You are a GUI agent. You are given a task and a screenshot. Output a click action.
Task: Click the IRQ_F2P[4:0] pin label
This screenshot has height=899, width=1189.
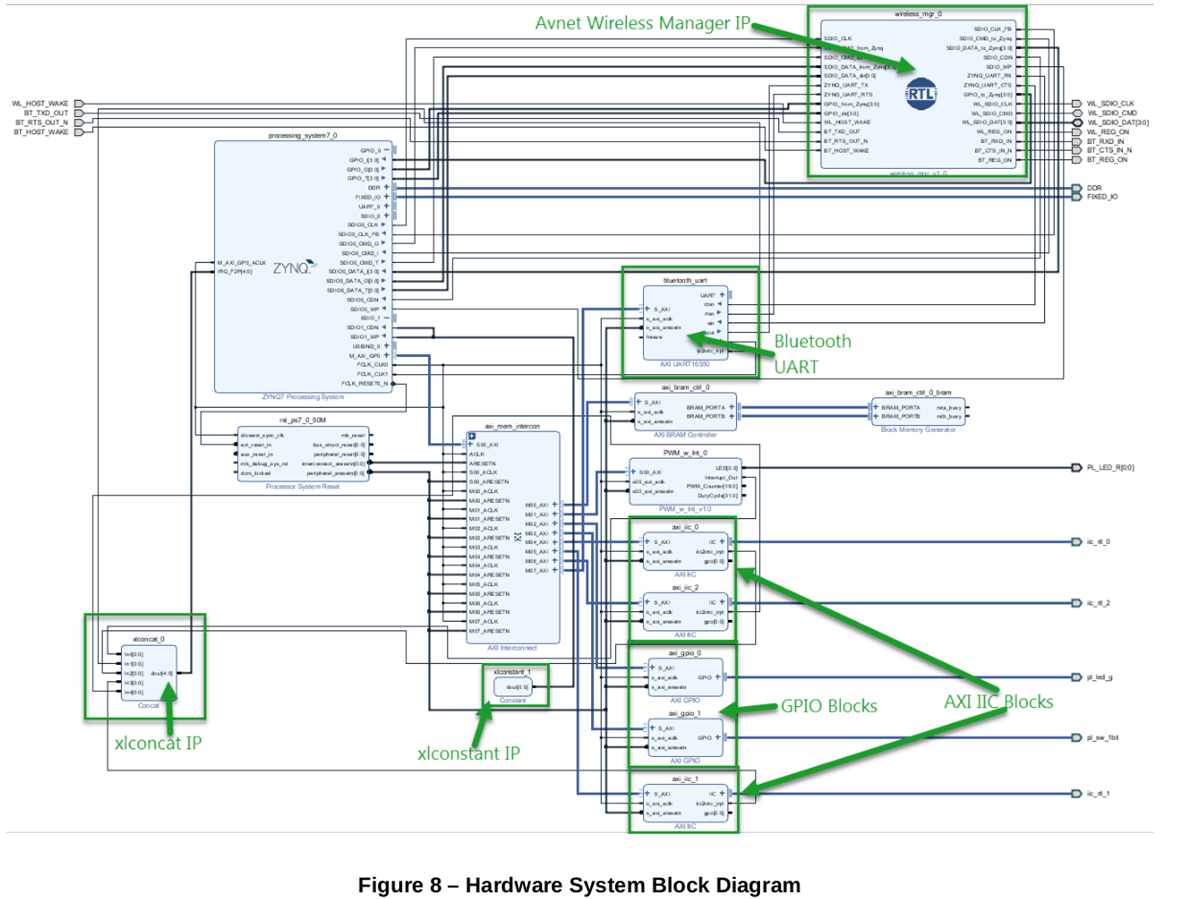click(x=234, y=271)
